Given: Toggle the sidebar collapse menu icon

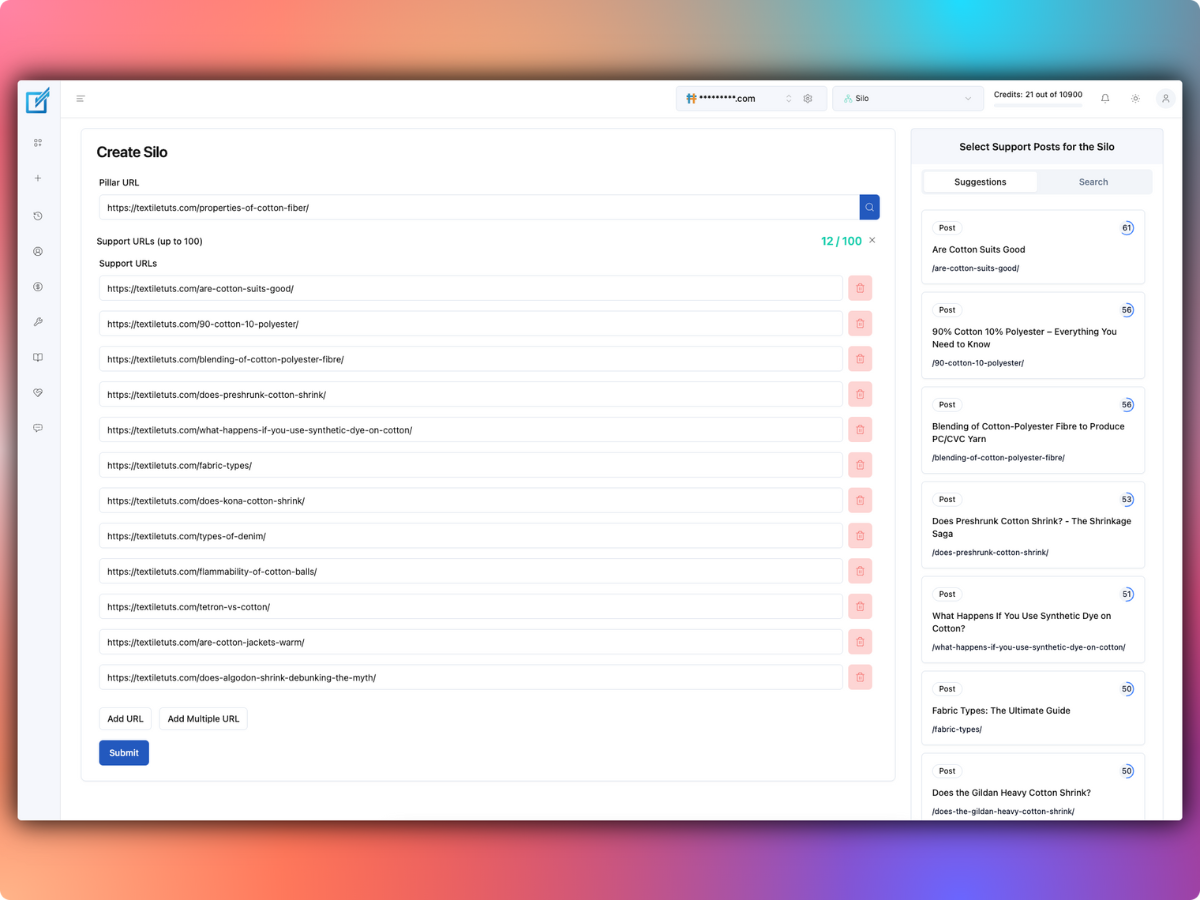Looking at the screenshot, I should click(x=81, y=99).
